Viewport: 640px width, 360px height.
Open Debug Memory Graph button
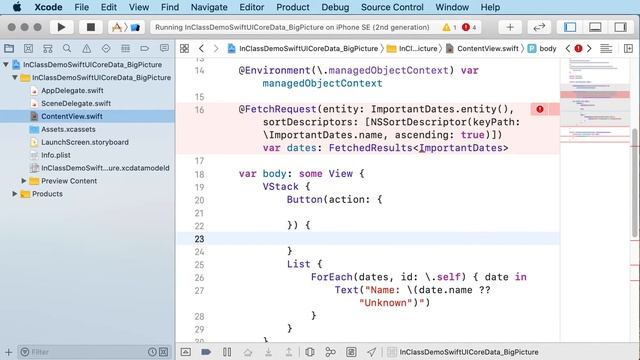click(330, 352)
